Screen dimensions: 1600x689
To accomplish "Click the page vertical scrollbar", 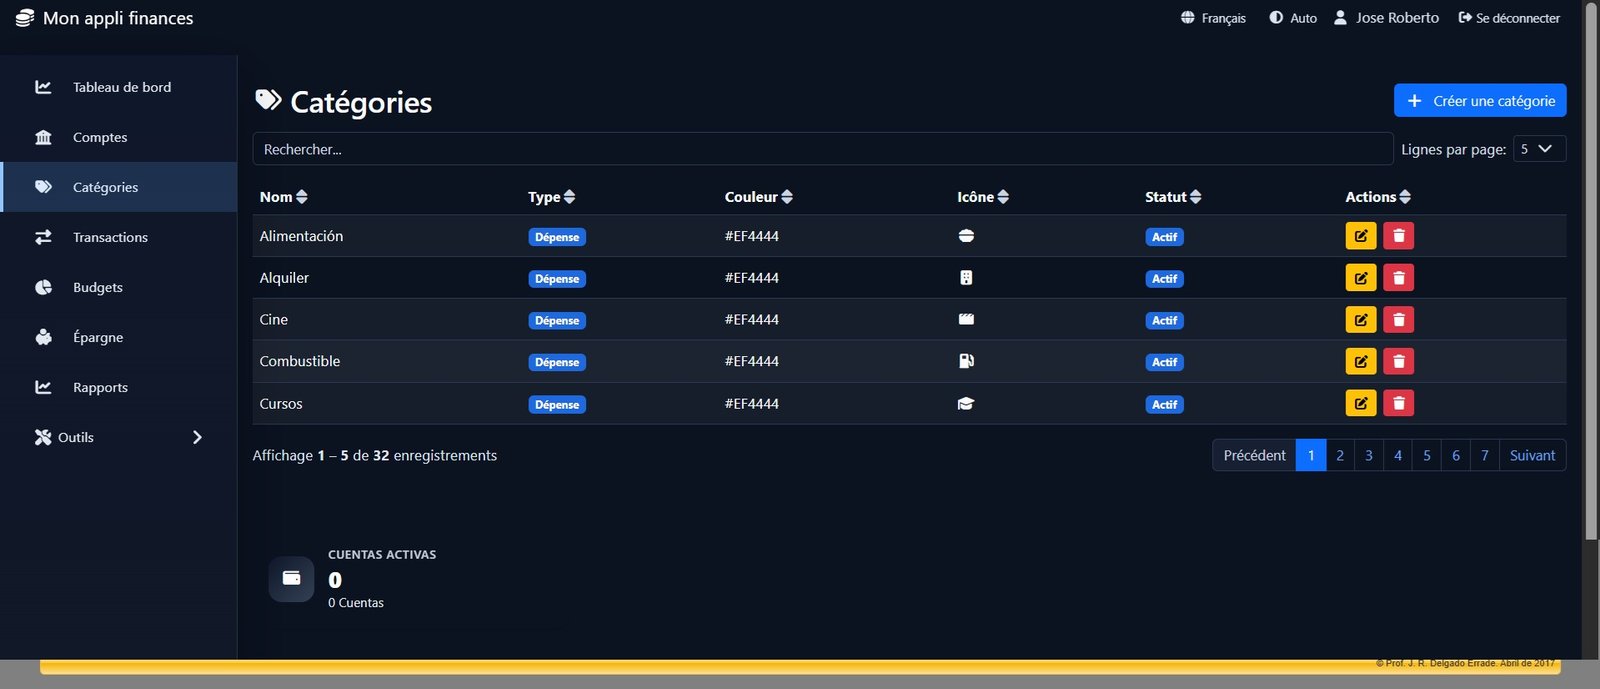I will click(x=1591, y=272).
